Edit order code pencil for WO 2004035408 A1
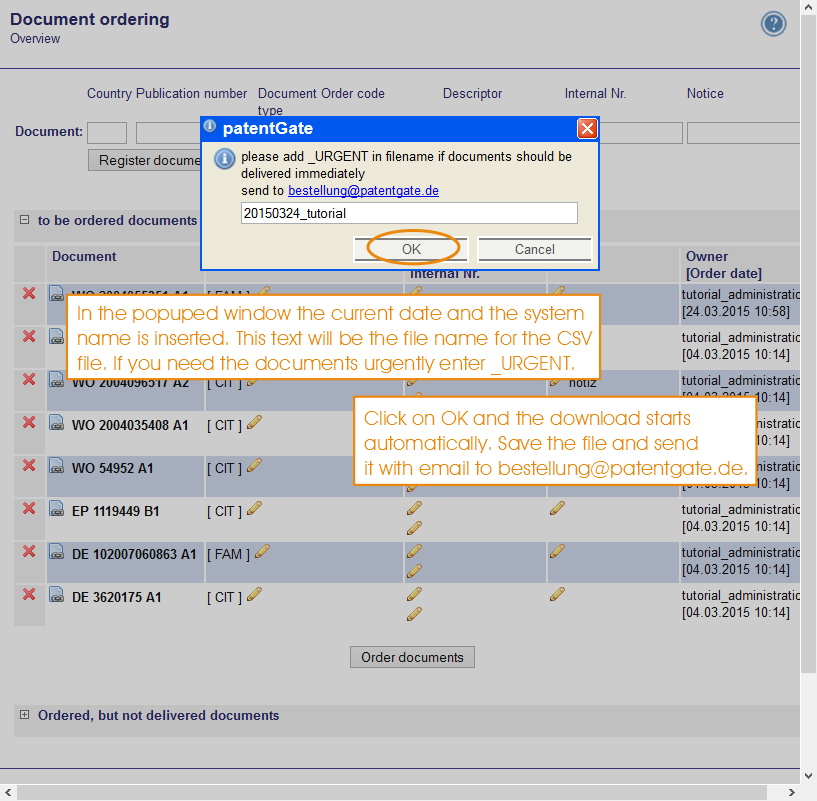 [x=254, y=422]
